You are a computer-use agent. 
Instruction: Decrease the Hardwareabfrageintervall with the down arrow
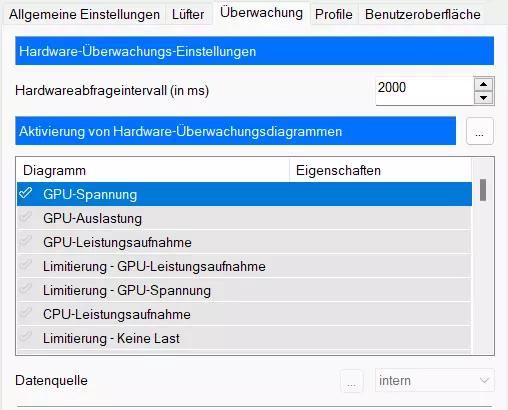click(x=483, y=98)
